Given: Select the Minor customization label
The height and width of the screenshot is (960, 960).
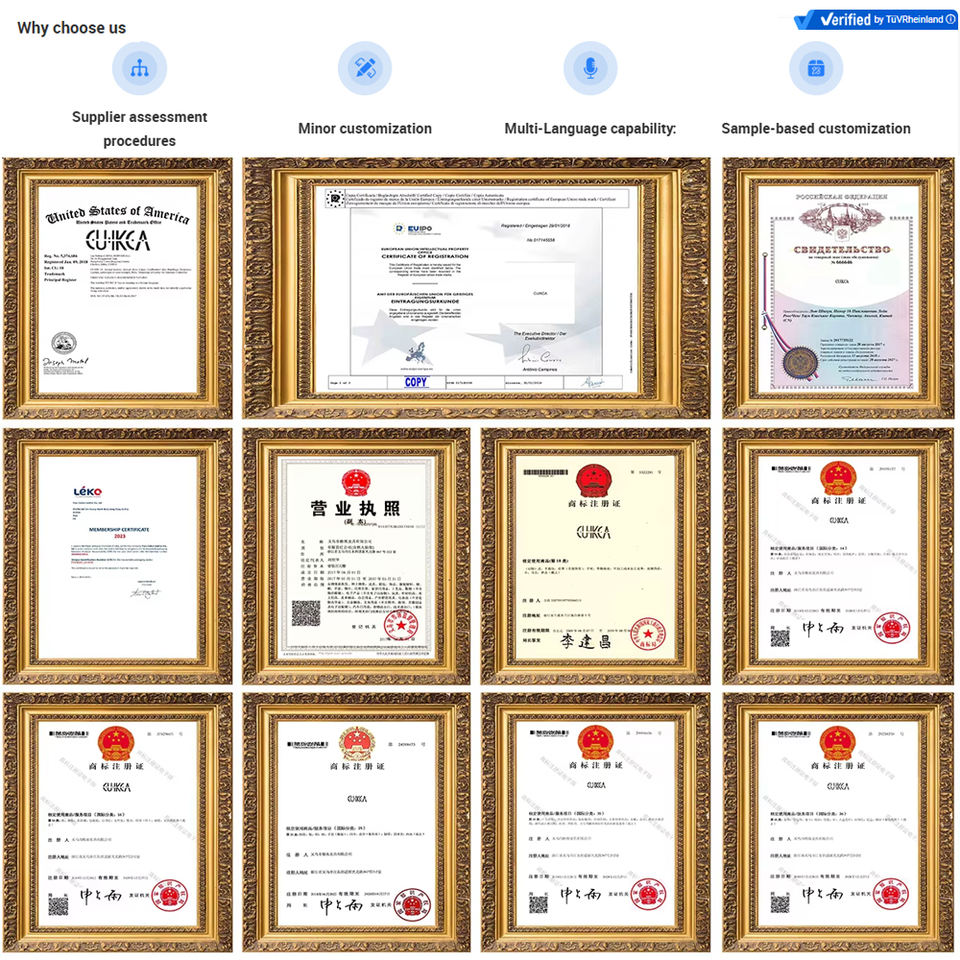Looking at the screenshot, I should click(365, 129).
